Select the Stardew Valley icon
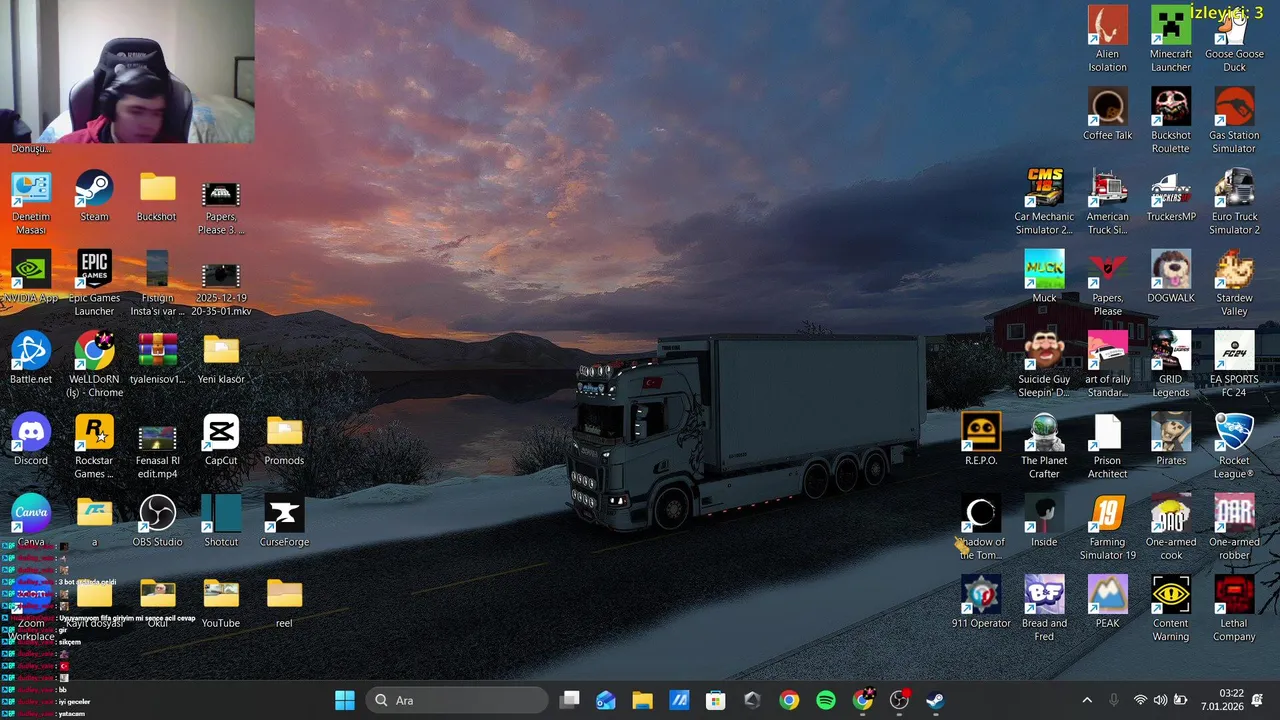 [x=1234, y=283]
